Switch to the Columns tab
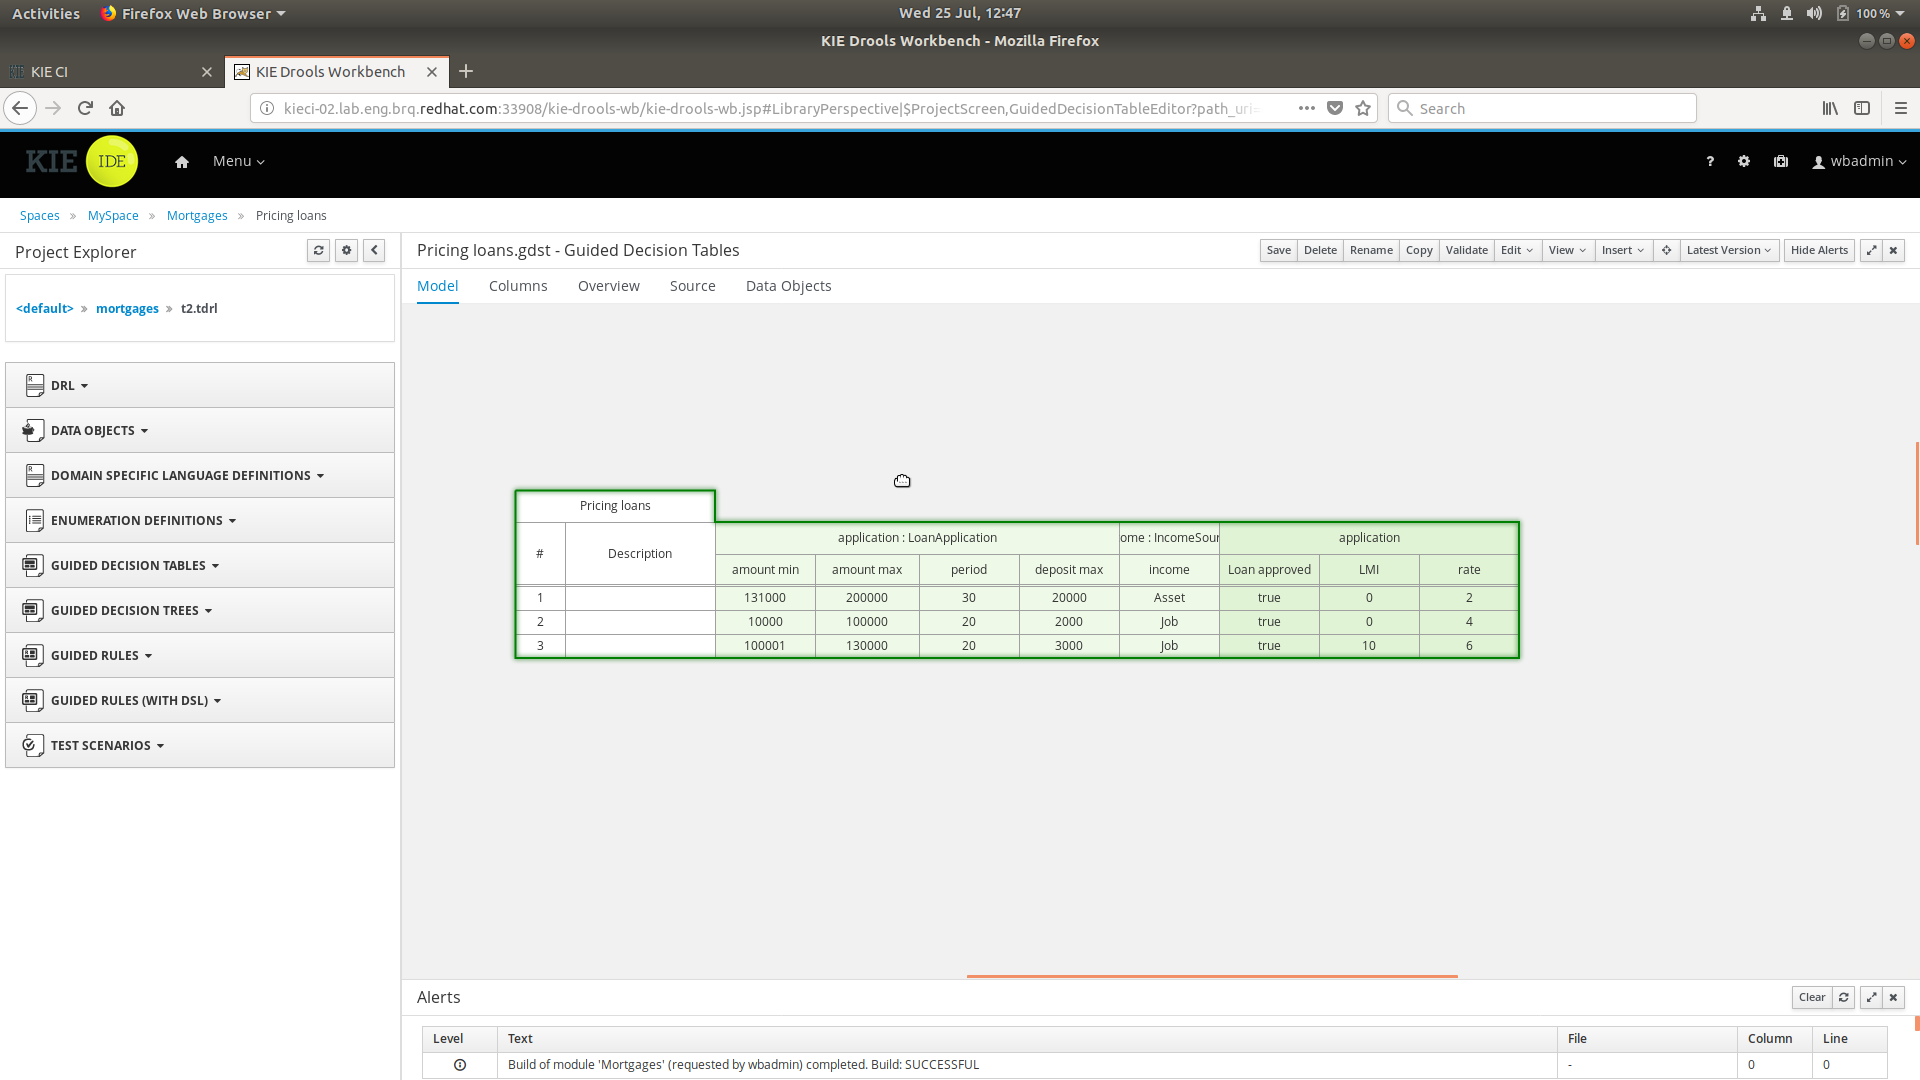 [x=518, y=286]
